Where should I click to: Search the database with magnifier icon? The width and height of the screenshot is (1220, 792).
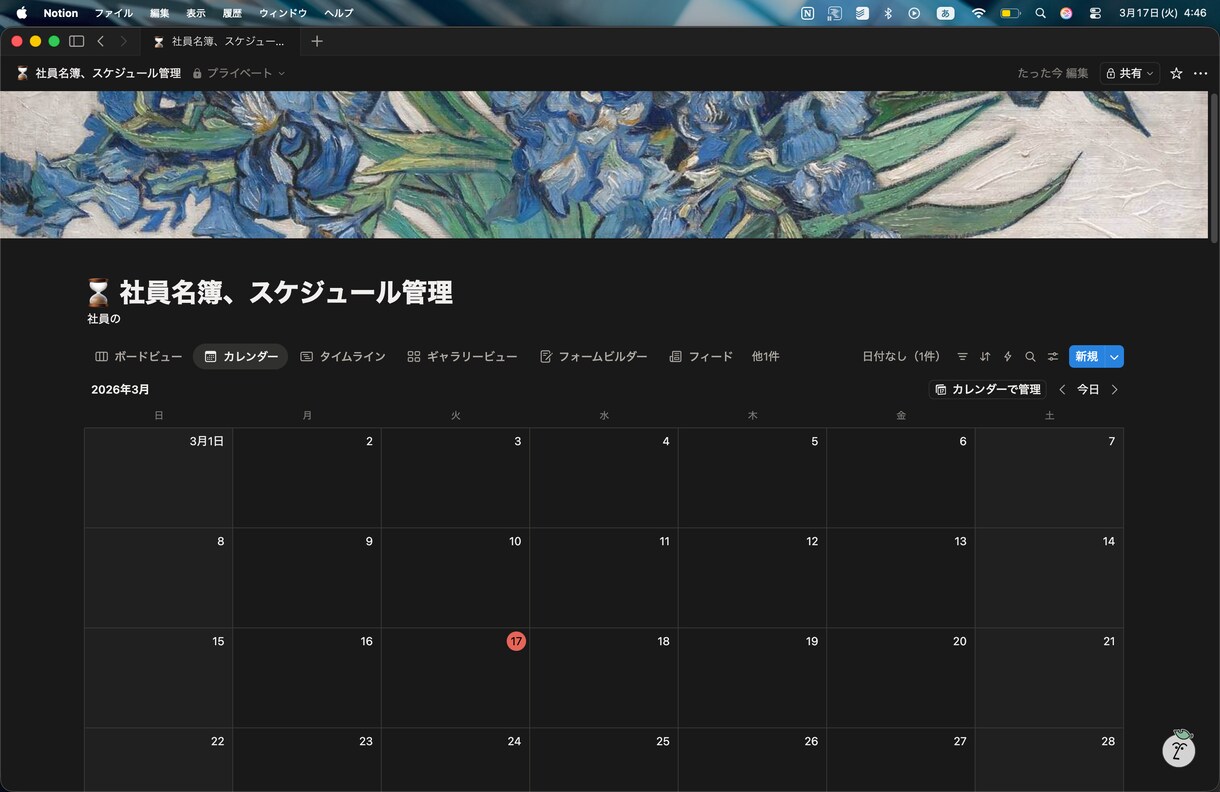click(x=1030, y=356)
